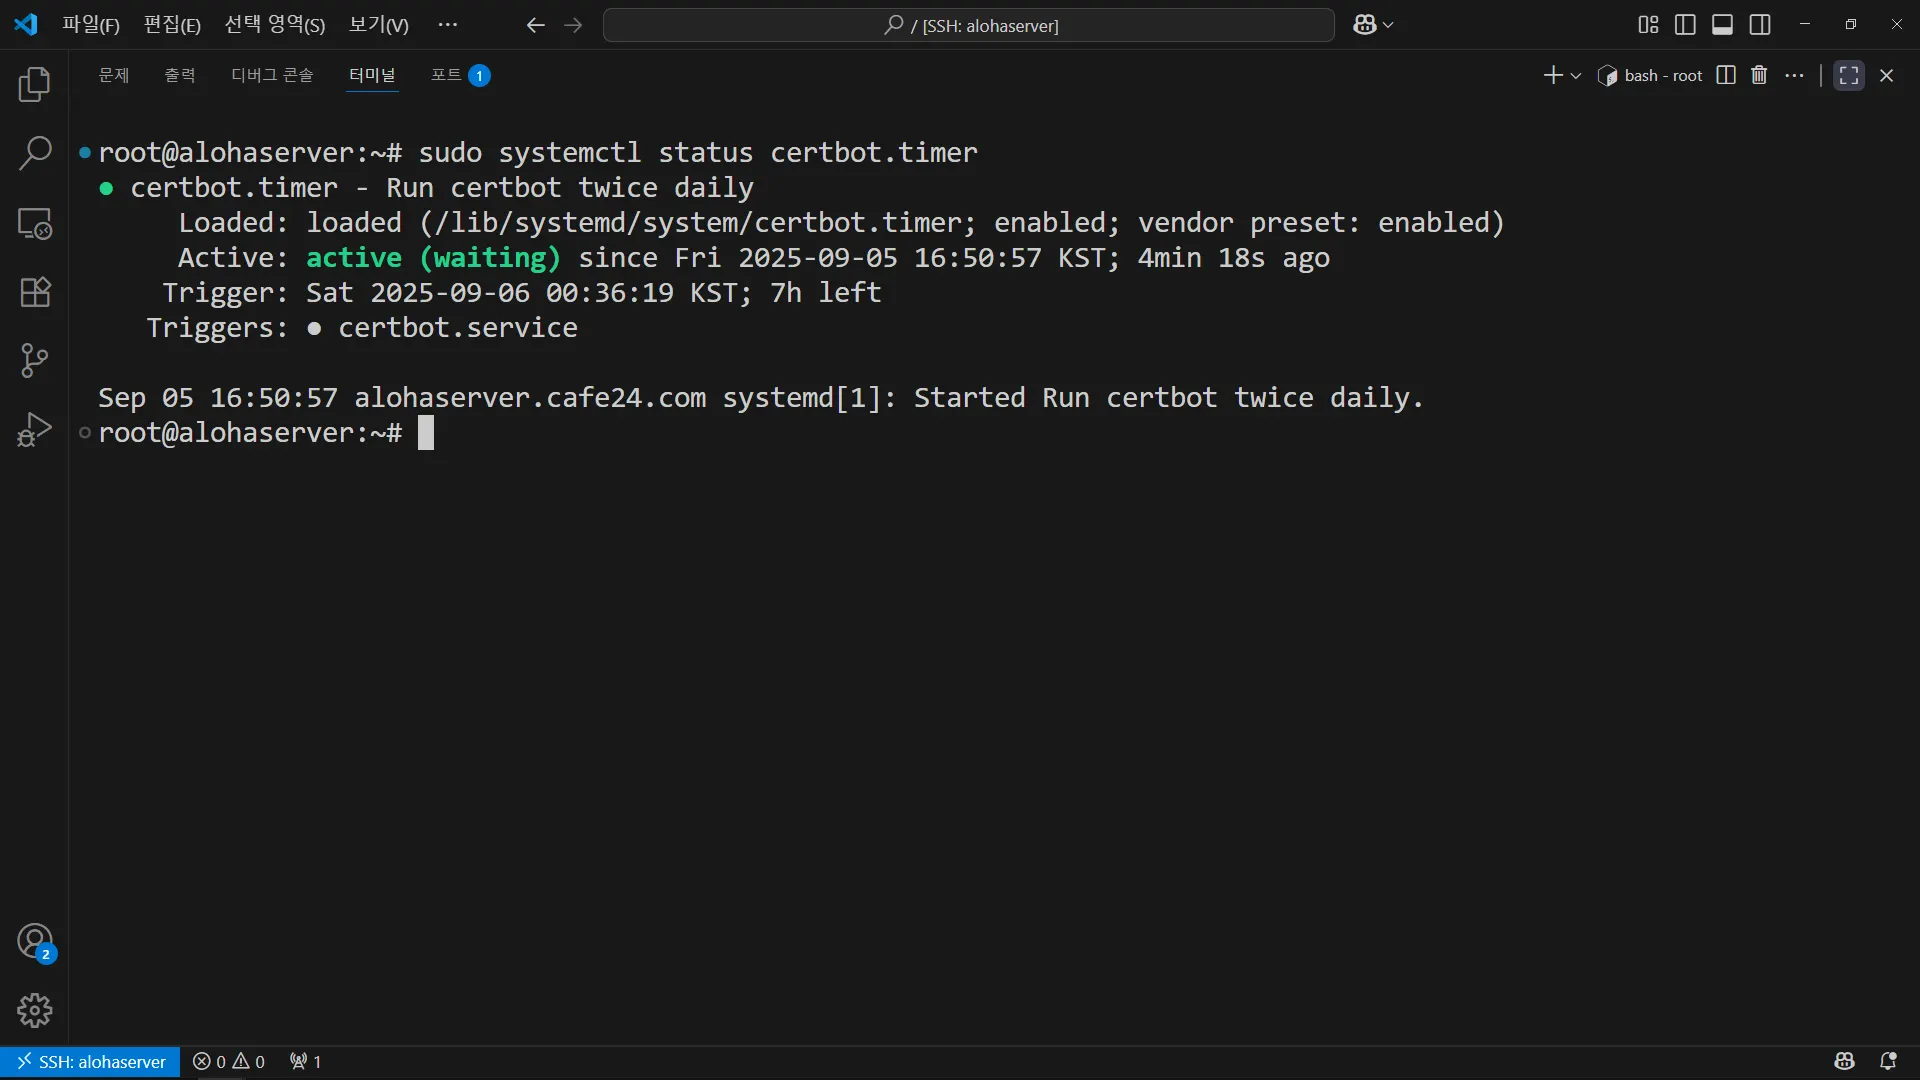The image size is (1920, 1080).
Task: Toggle maximized panel size button
Action: click(x=1848, y=75)
